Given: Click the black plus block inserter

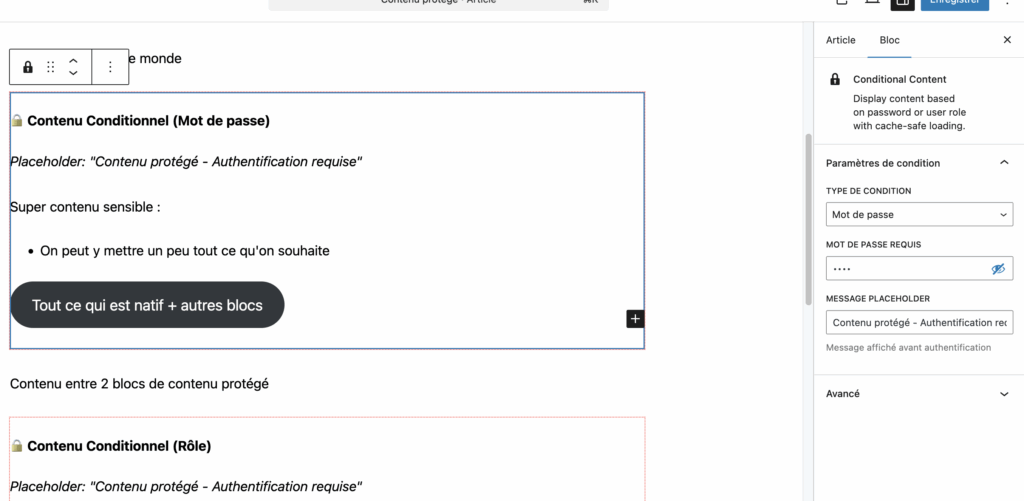Looking at the screenshot, I should coord(635,319).
